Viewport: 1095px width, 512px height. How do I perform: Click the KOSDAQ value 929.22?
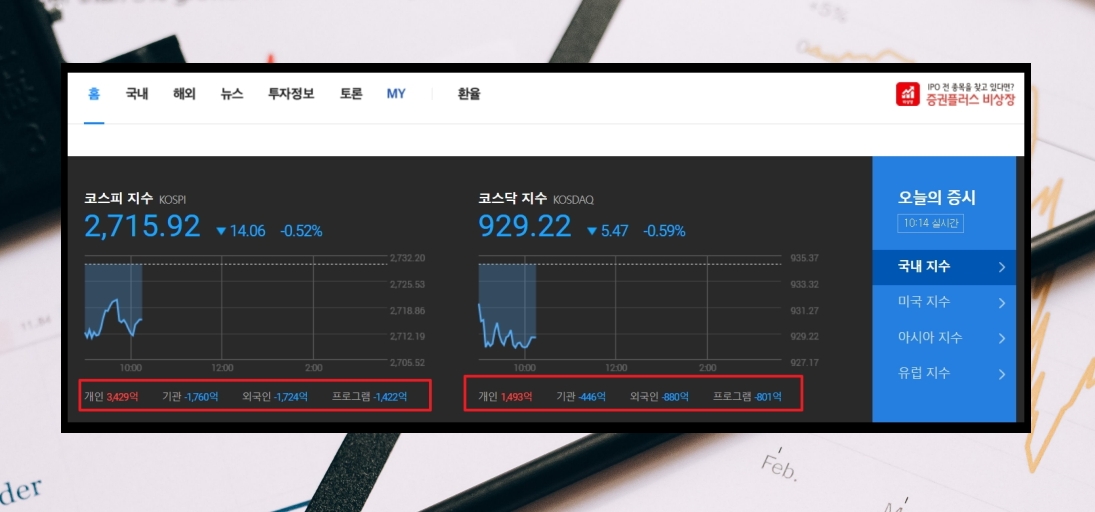point(524,226)
